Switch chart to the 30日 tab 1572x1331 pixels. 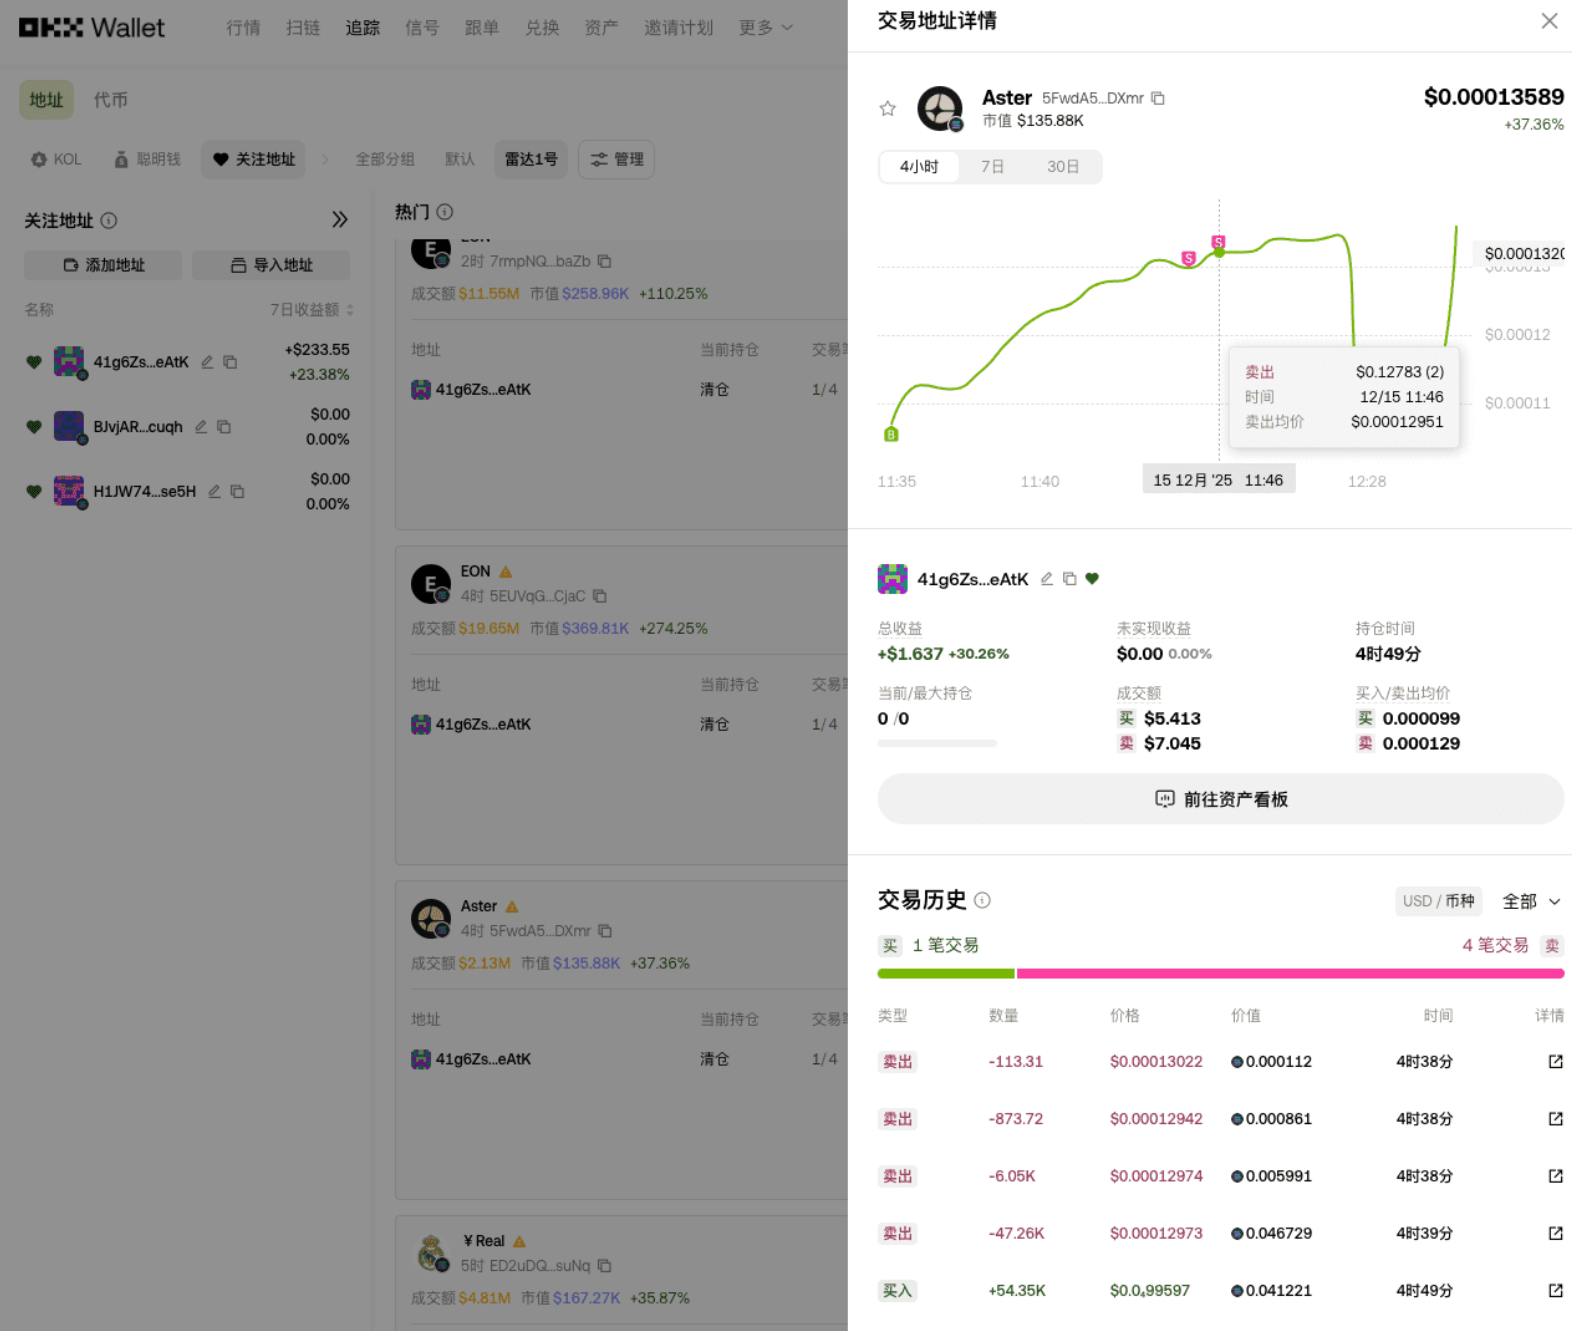pyautogui.click(x=1062, y=167)
